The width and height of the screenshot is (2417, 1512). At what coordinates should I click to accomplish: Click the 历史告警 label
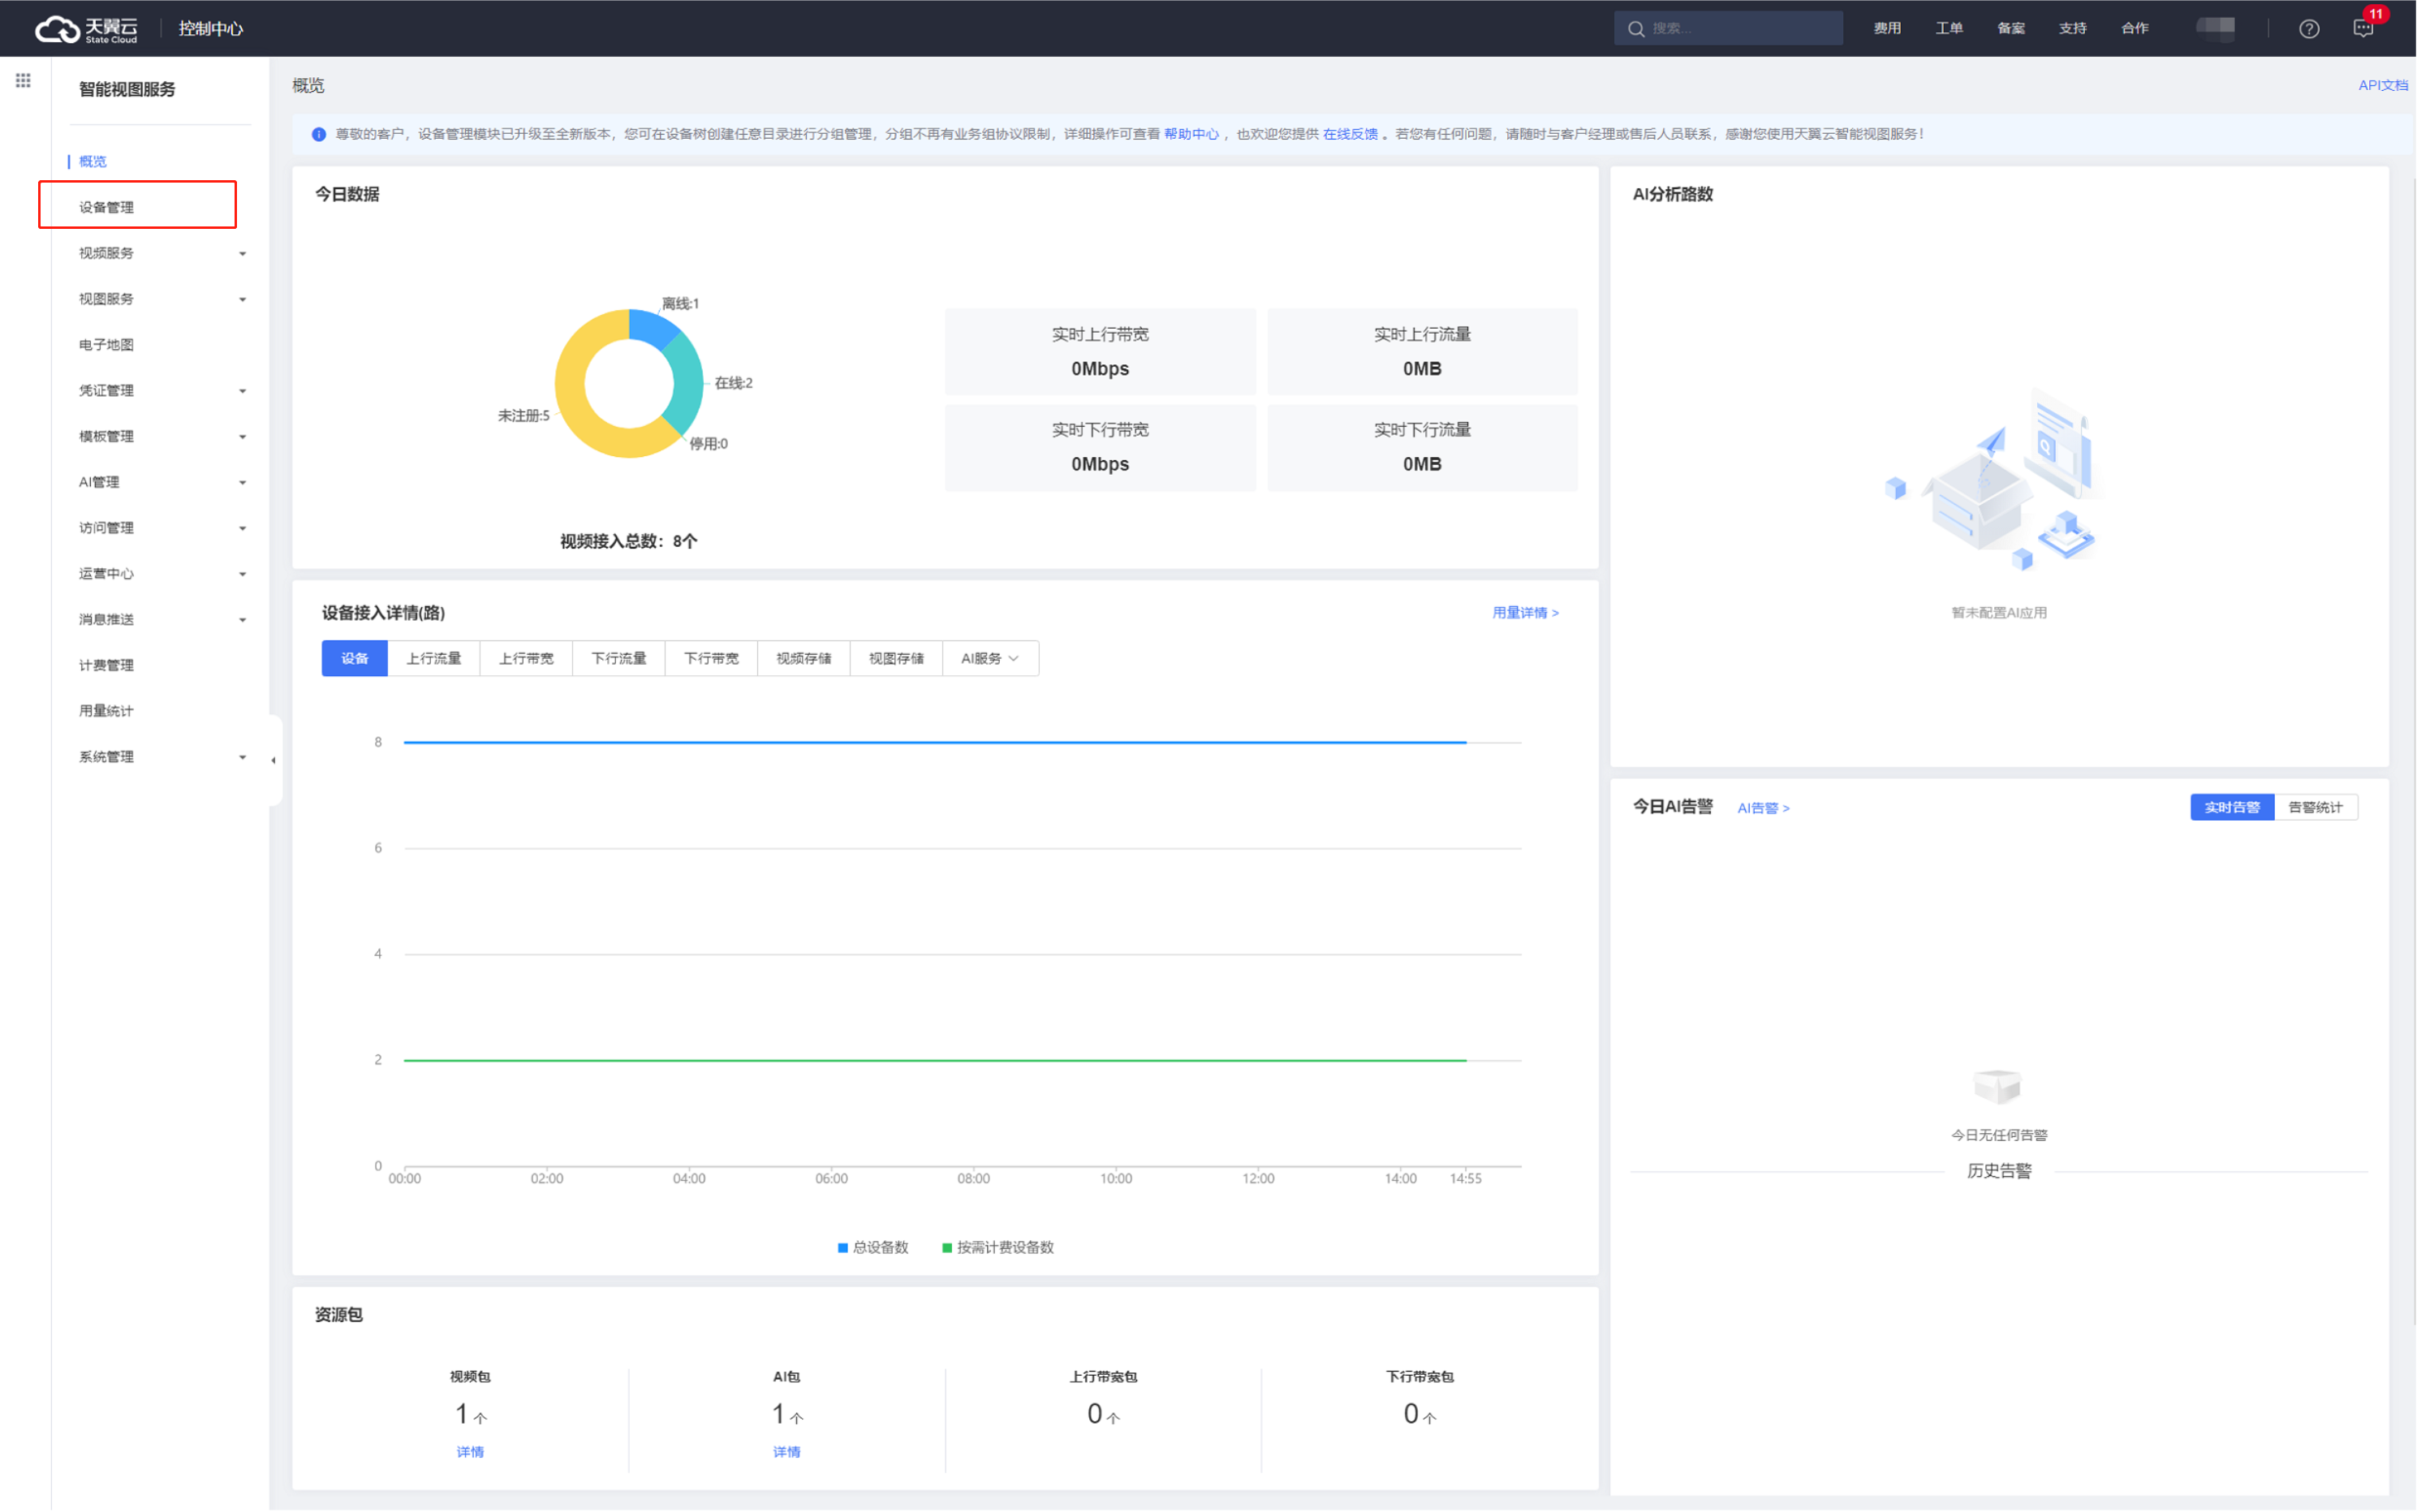(x=1999, y=1171)
